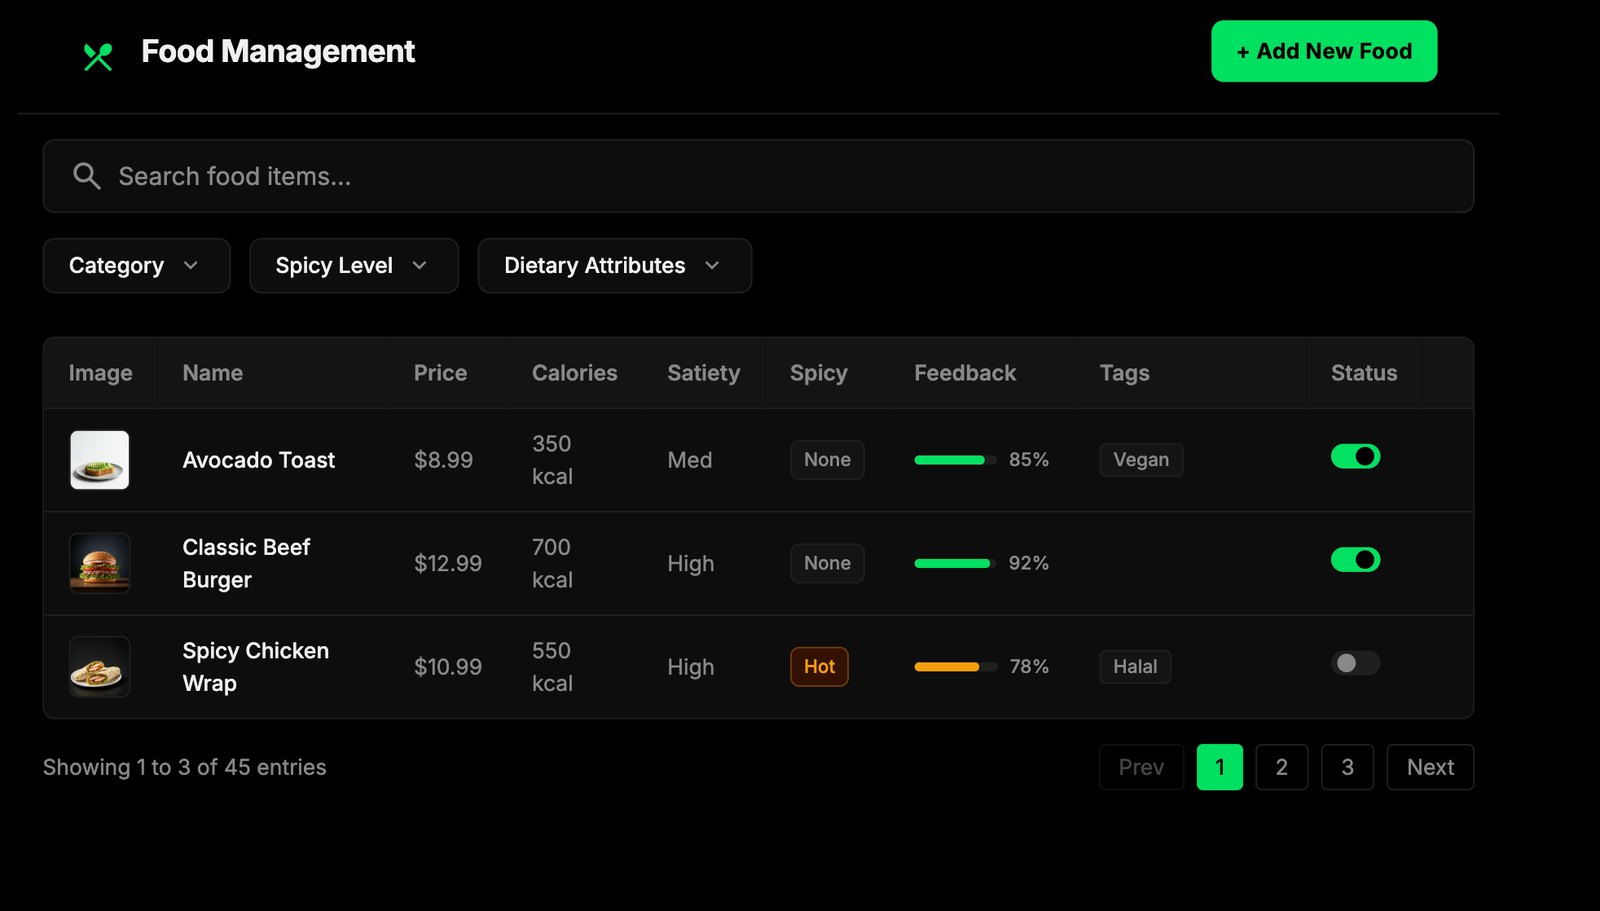Click the Avocado Toast 85% feedback bar
Image resolution: width=1600 pixels, height=911 pixels.
[x=955, y=460]
